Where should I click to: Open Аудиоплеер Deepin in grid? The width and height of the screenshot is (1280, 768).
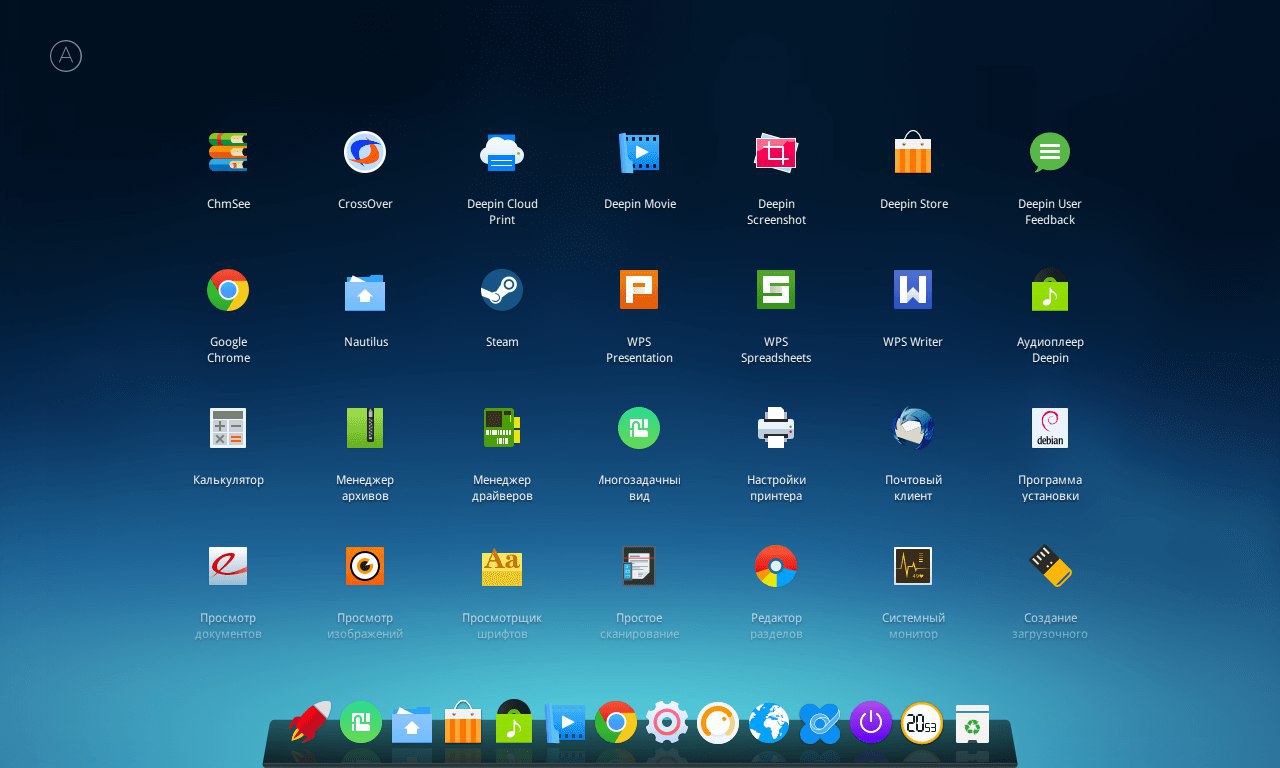(x=1050, y=290)
